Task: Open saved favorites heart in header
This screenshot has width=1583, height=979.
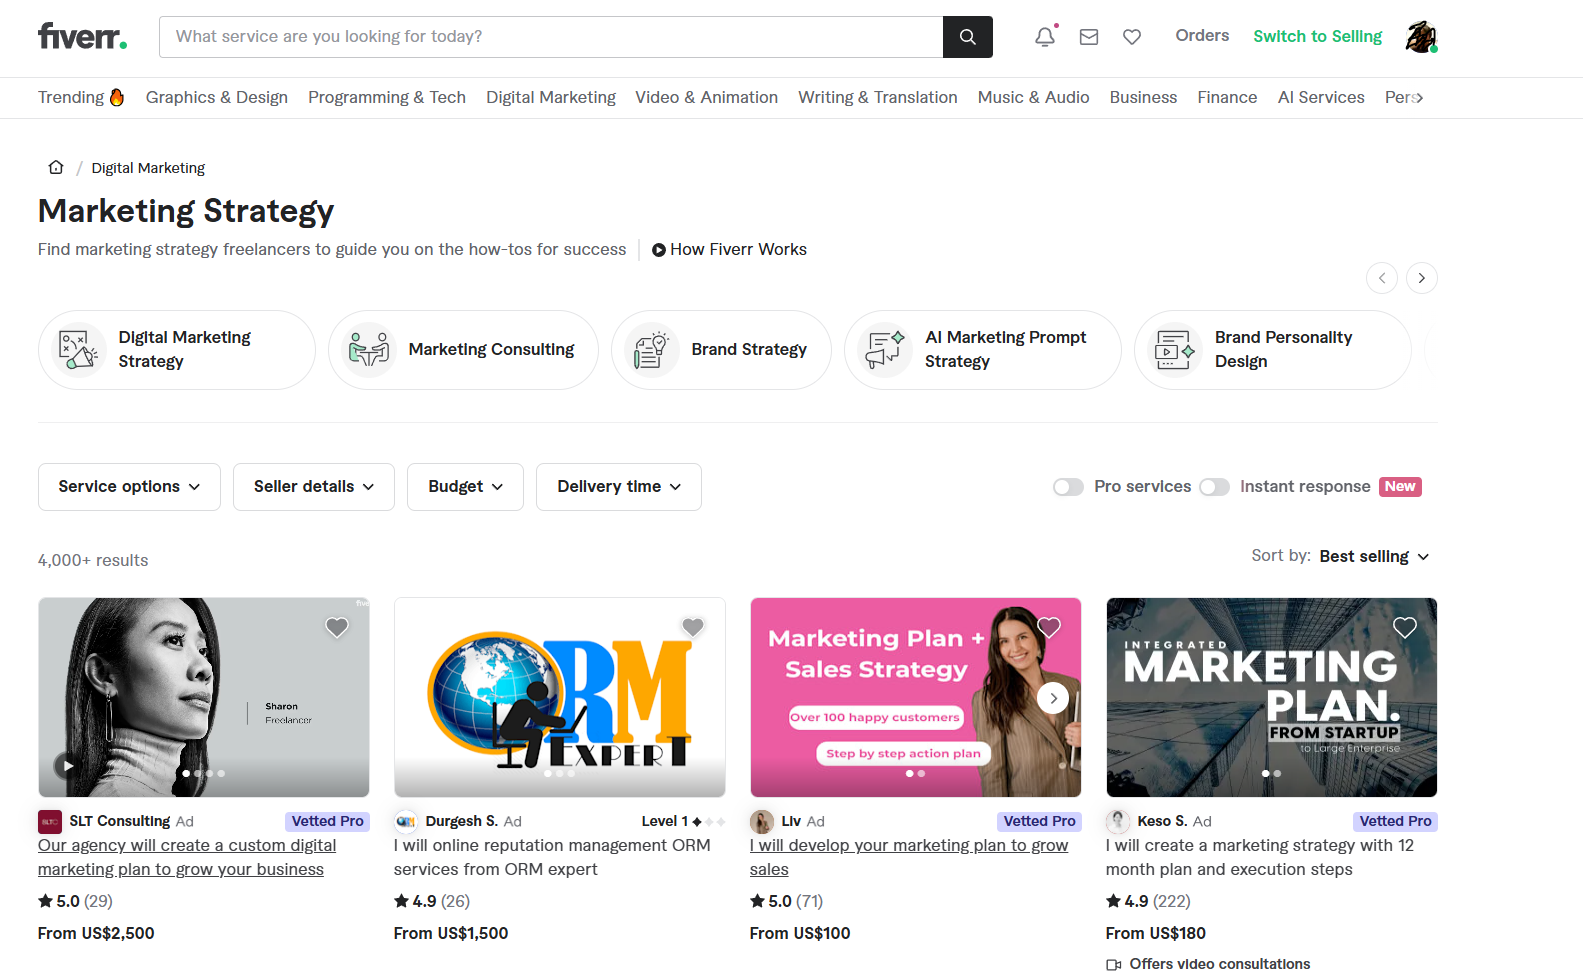Action: (1132, 37)
